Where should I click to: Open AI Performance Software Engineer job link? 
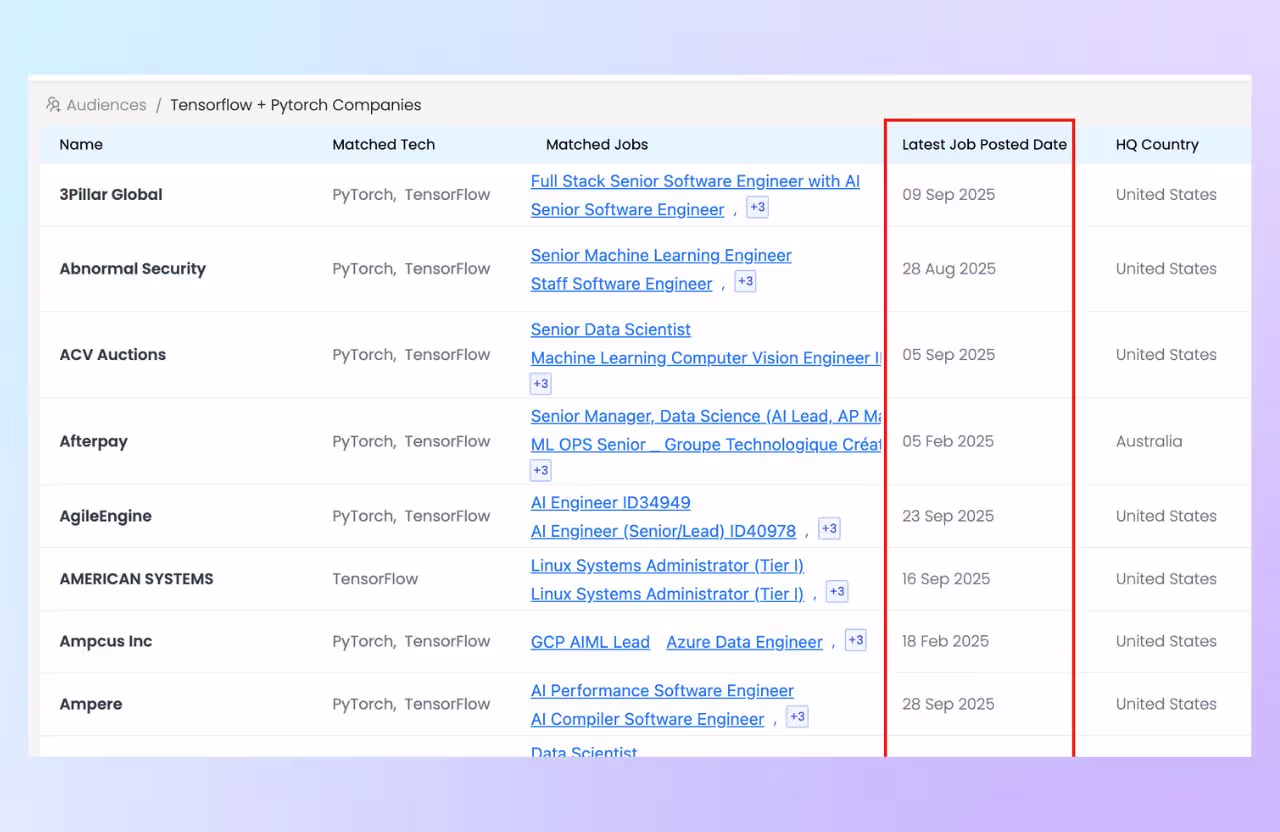coord(662,690)
